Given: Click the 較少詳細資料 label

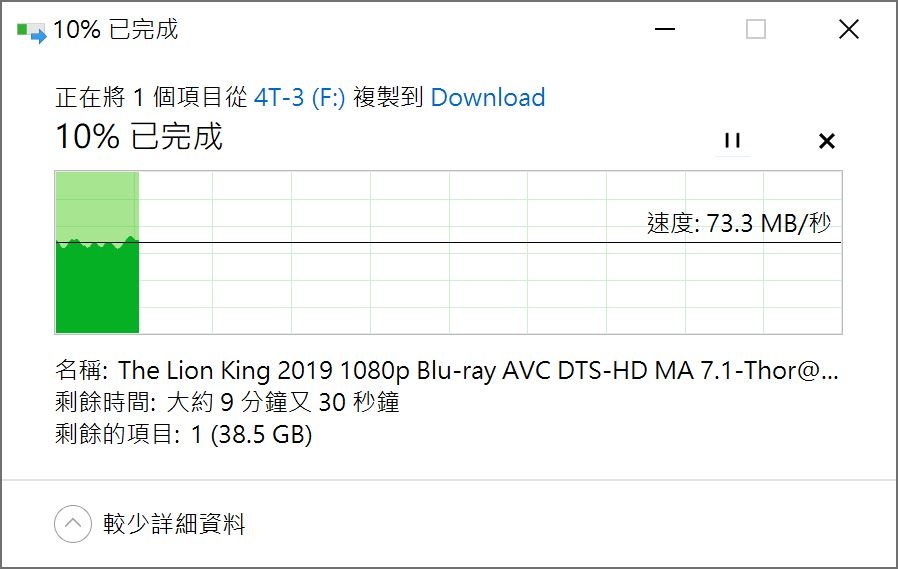Looking at the screenshot, I should pyautogui.click(x=174, y=523).
